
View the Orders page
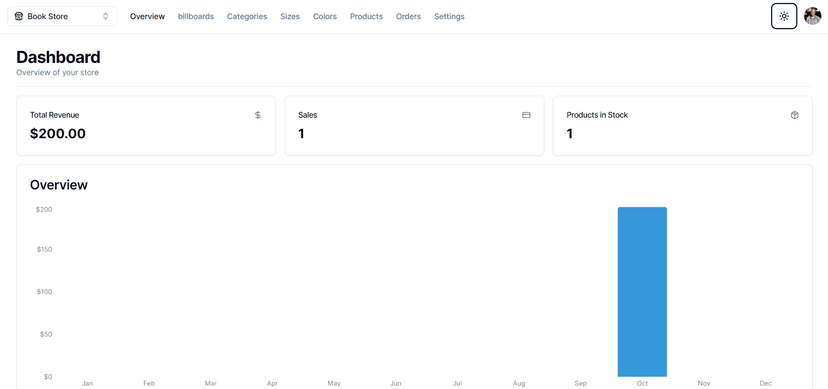tap(409, 16)
